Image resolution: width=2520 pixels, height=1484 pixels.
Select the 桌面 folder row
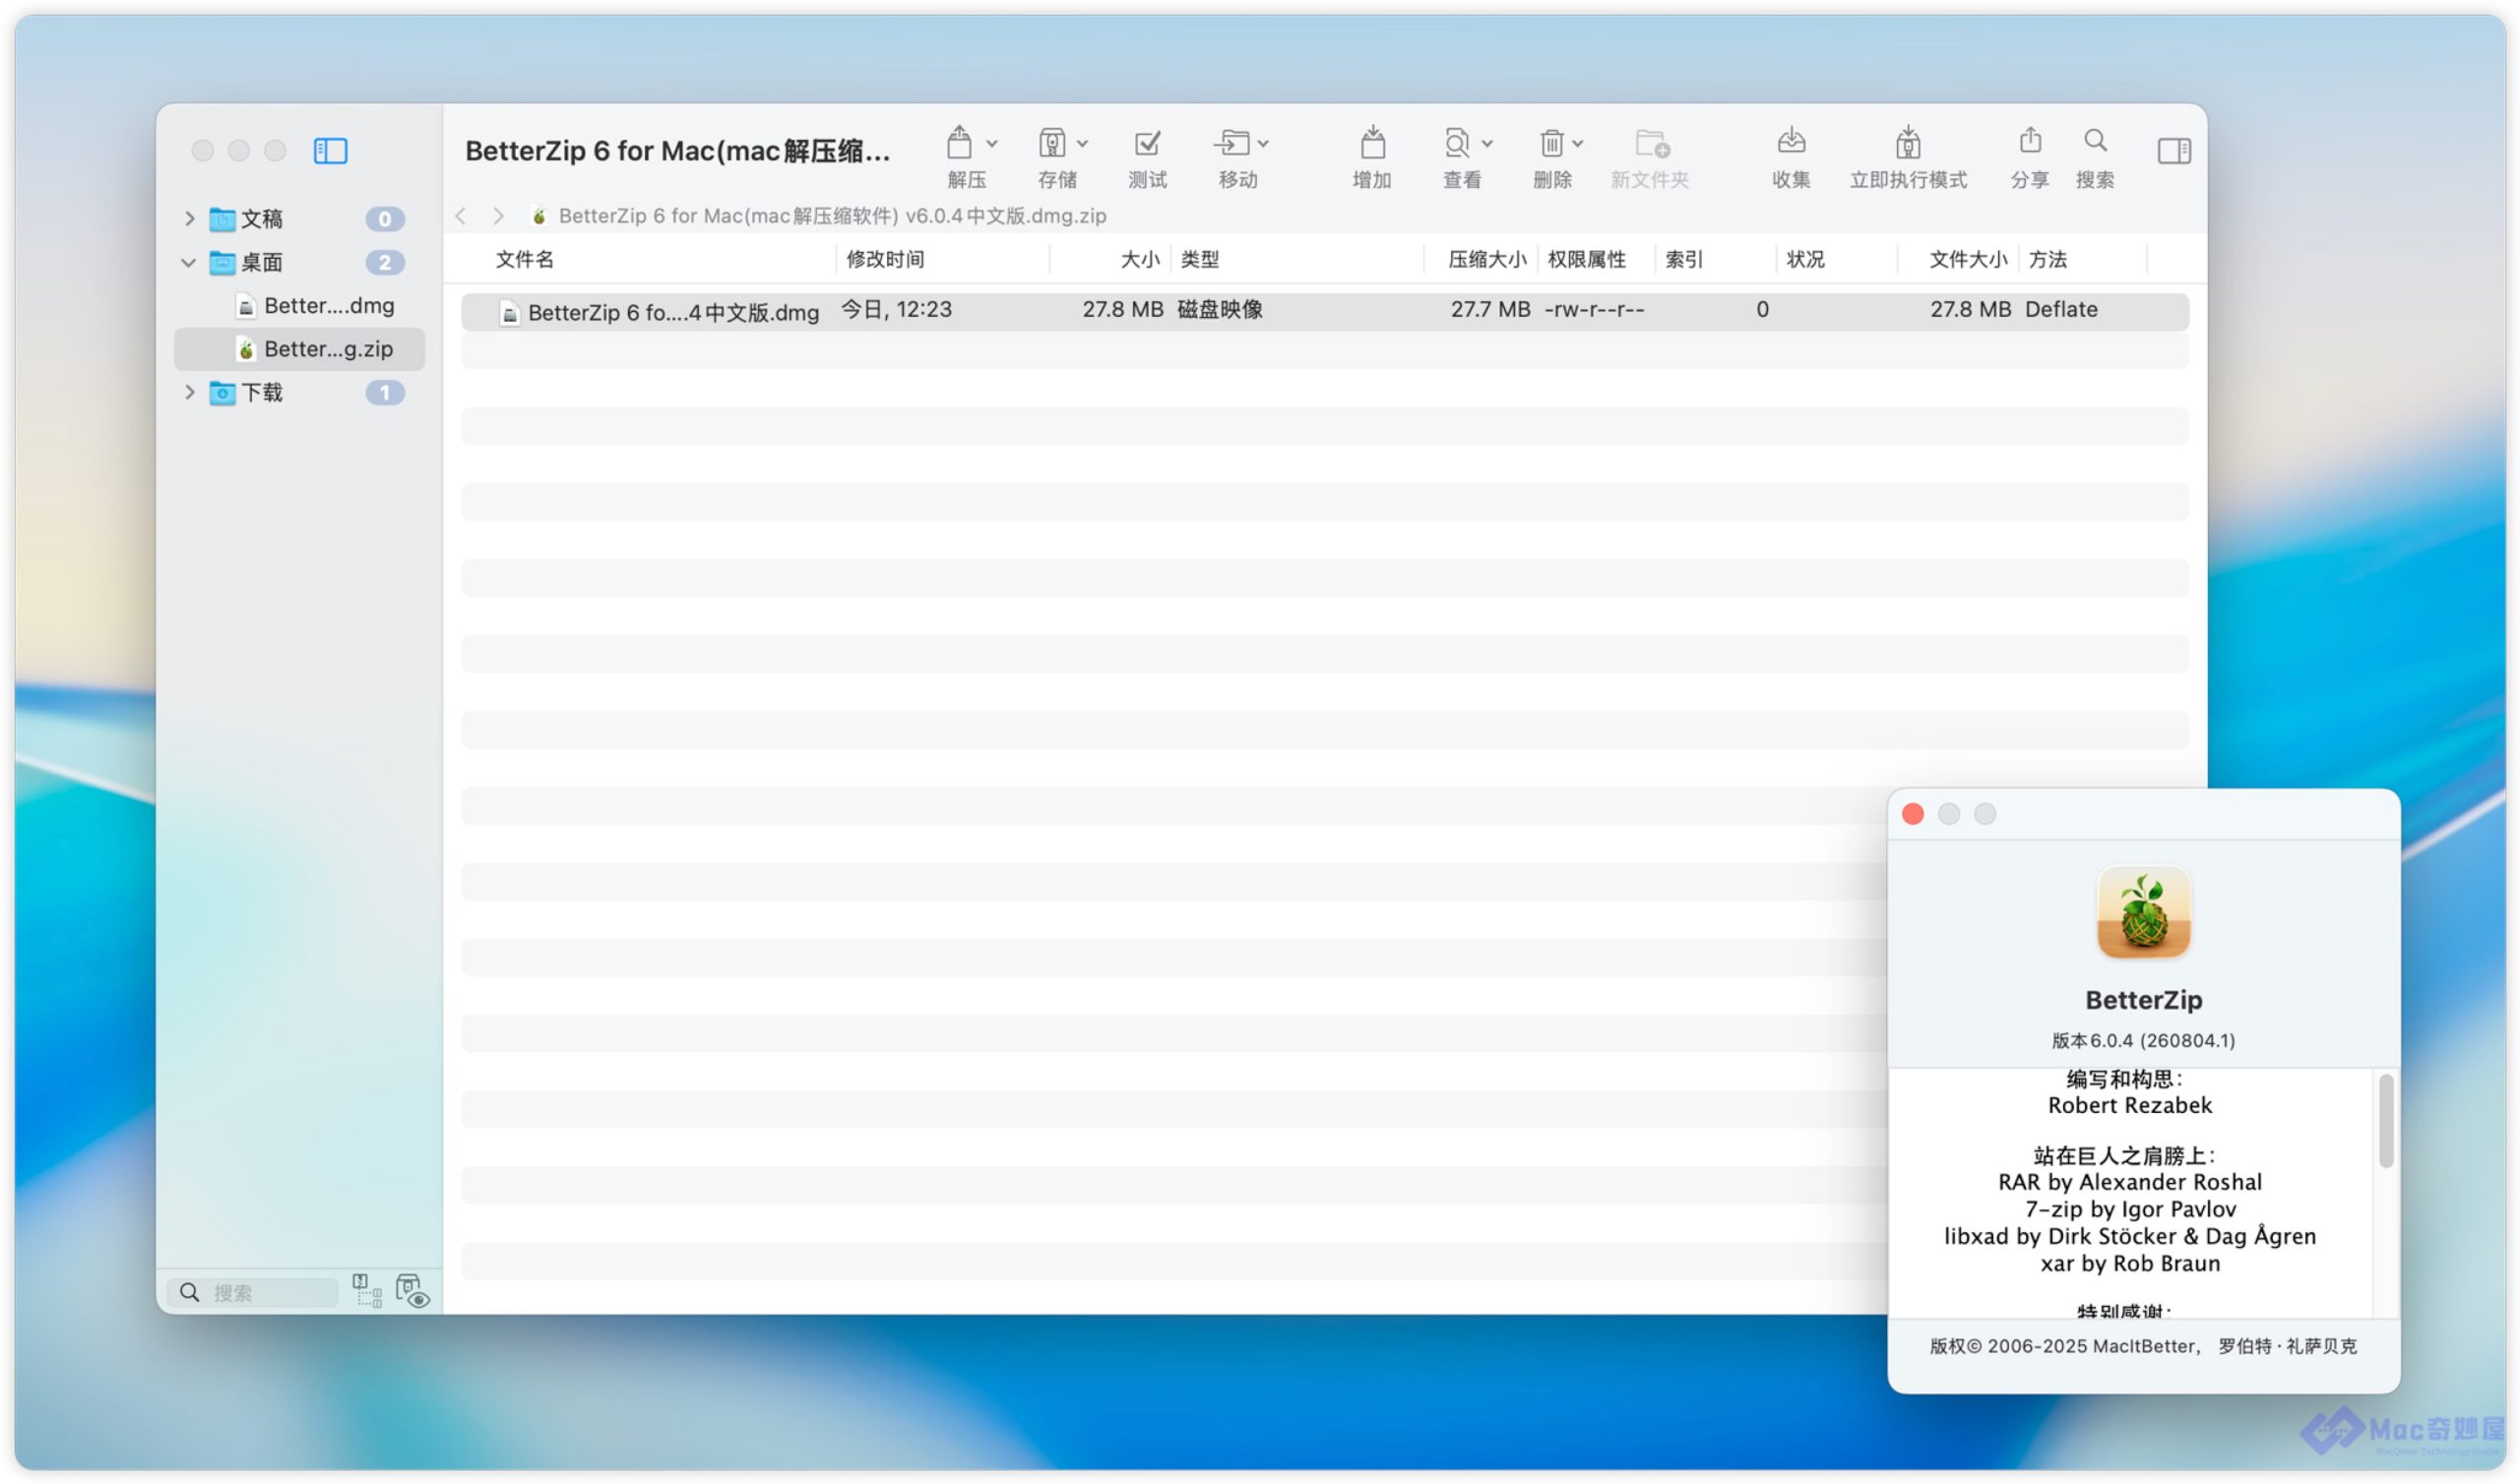pos(299,262)
